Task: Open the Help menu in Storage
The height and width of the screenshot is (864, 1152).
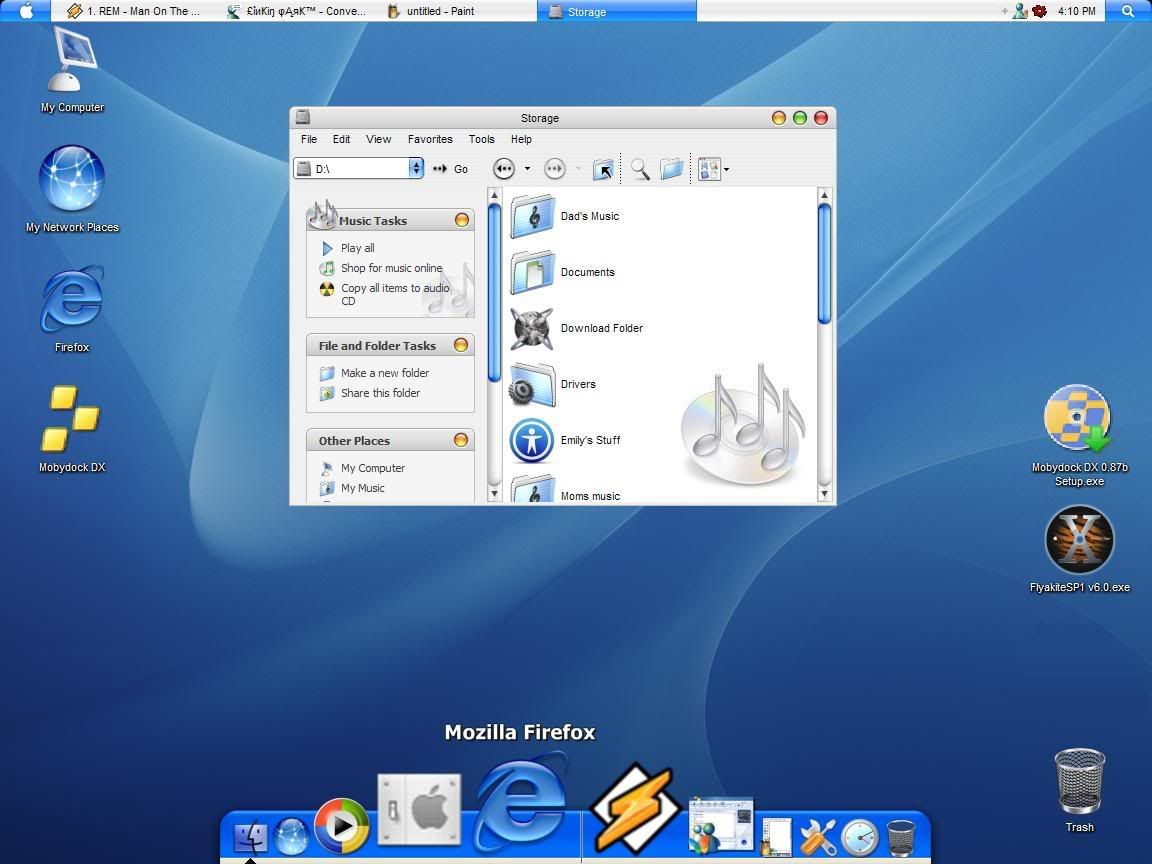Action: point(522,139)
